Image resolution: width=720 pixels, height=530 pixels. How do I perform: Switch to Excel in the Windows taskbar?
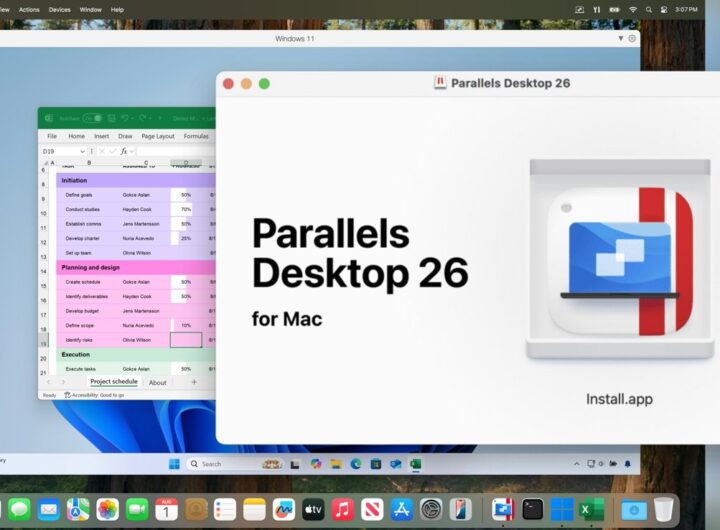click(x=416, y=464)
